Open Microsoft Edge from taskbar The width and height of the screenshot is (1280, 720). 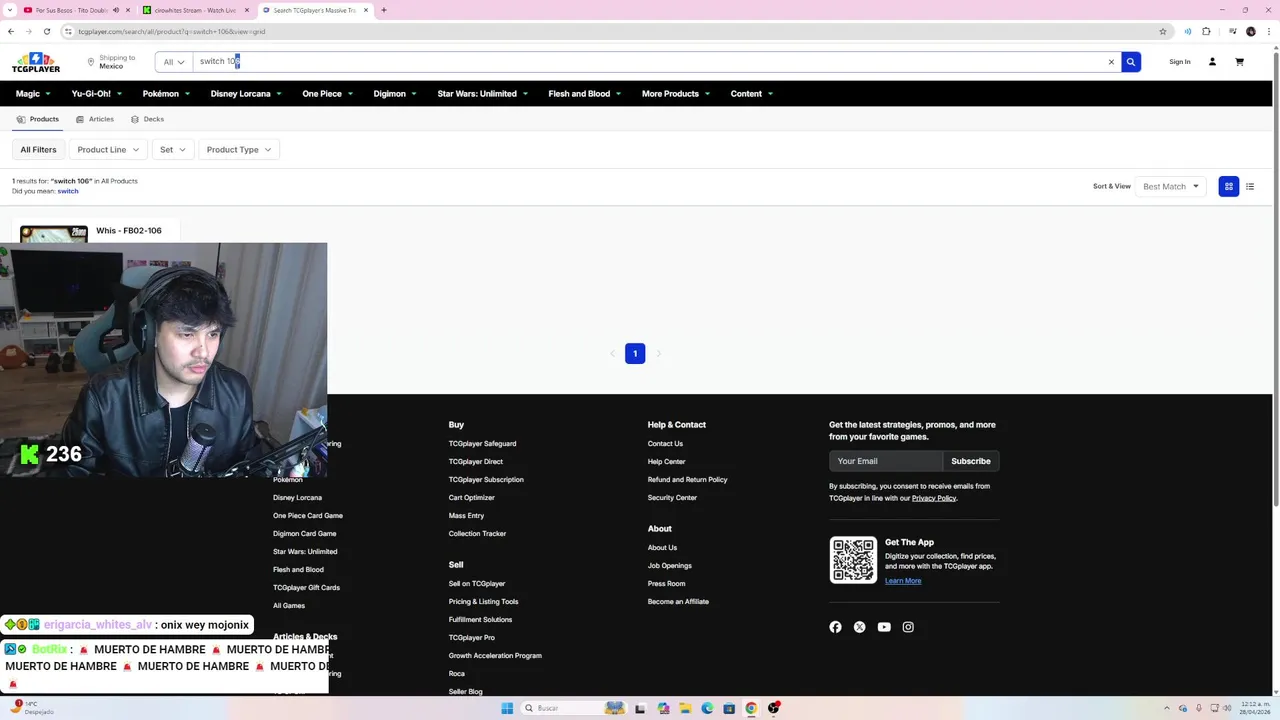[x=707, y=708]
